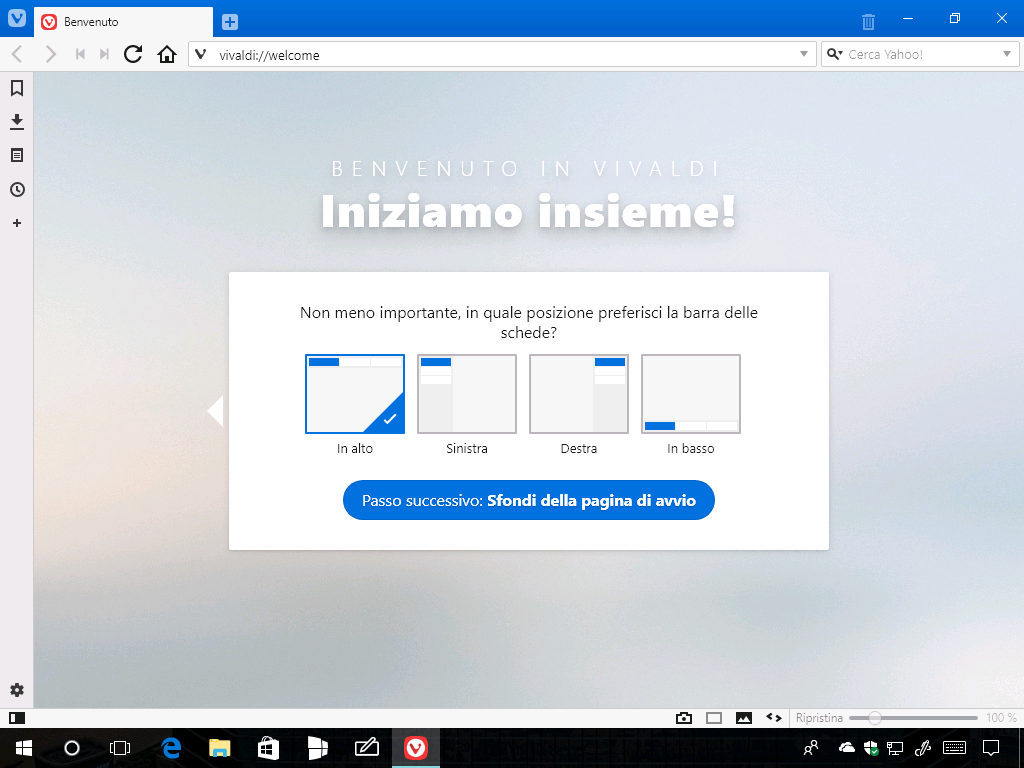Click the fast forward navigation button
1024x768 pixels.
(x=104, y=54)
